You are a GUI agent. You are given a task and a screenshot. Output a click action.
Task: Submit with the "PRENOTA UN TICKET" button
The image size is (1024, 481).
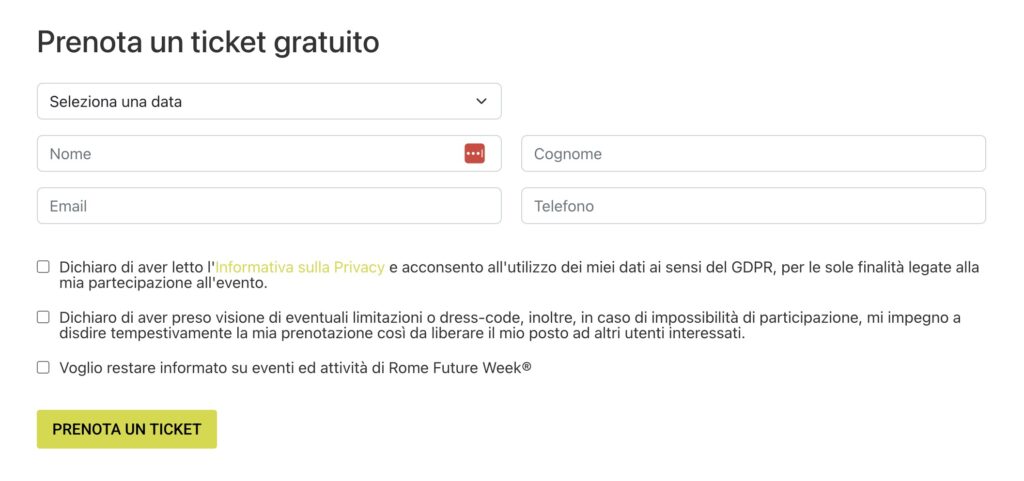(x=127, y=429)
